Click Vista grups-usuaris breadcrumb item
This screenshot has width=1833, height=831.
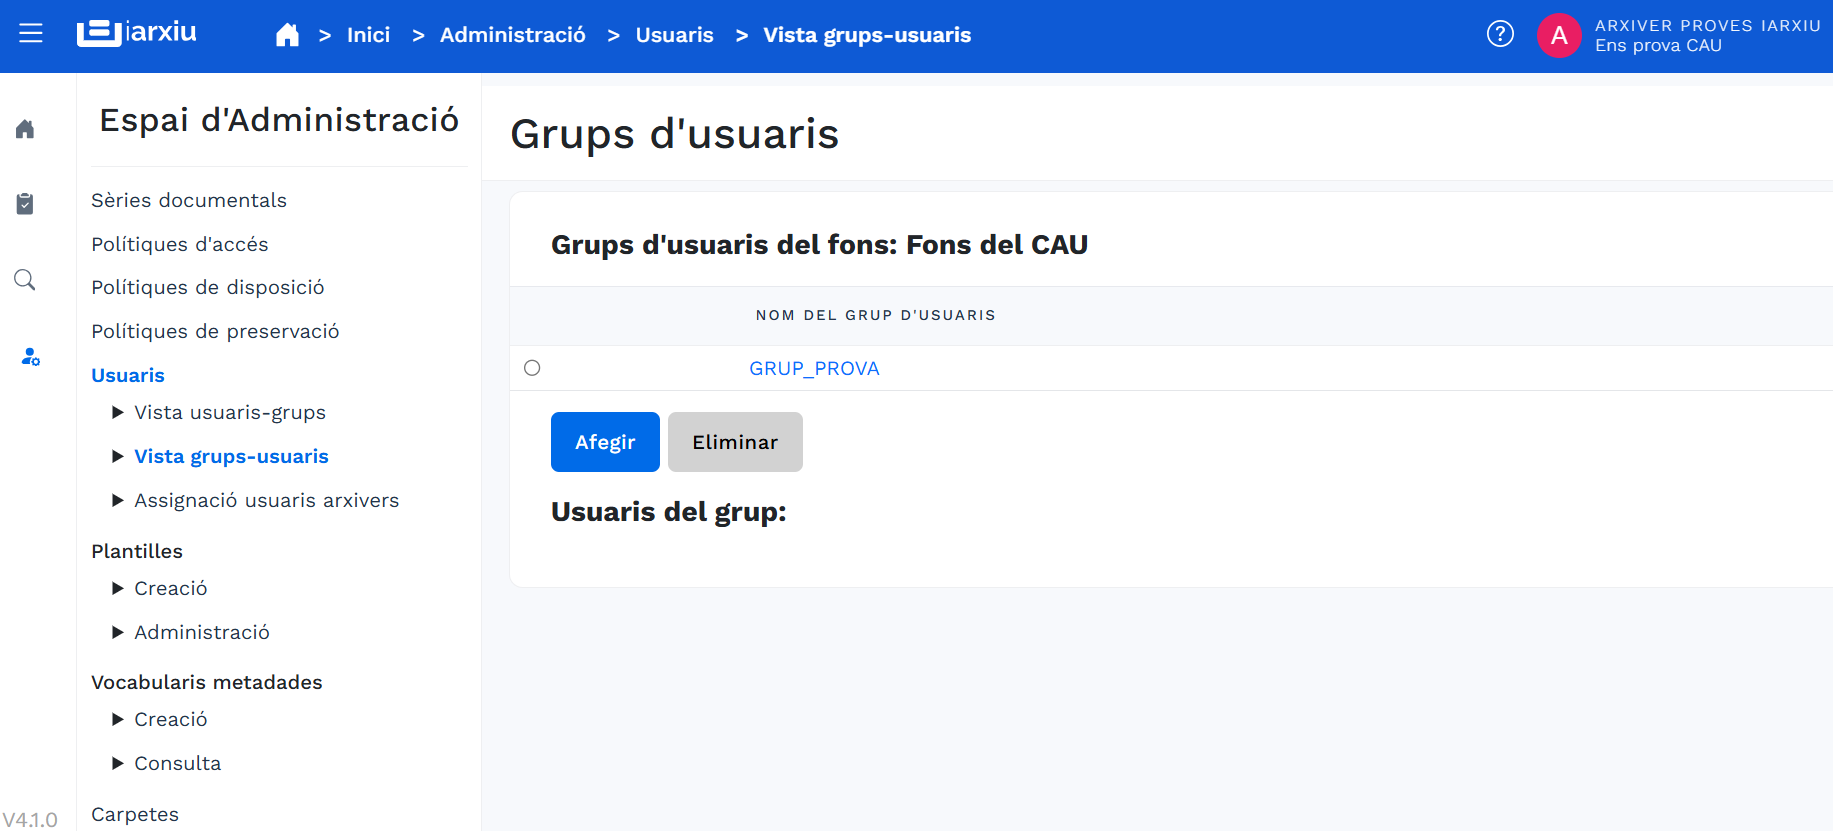coord(867,35)
